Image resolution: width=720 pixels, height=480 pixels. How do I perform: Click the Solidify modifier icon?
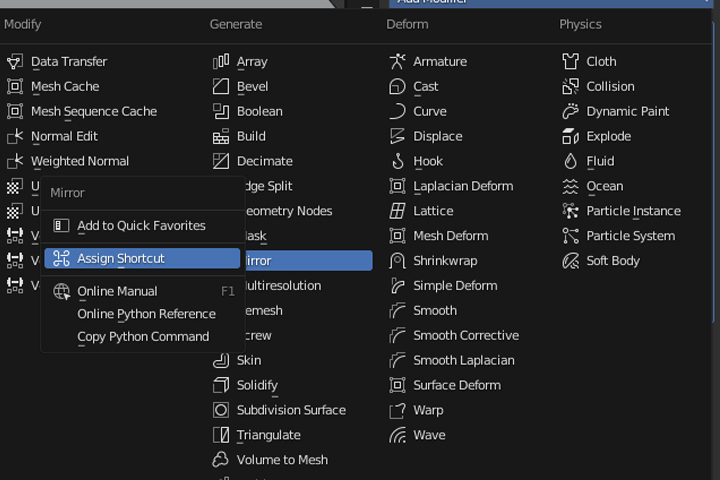coord(221,385)
